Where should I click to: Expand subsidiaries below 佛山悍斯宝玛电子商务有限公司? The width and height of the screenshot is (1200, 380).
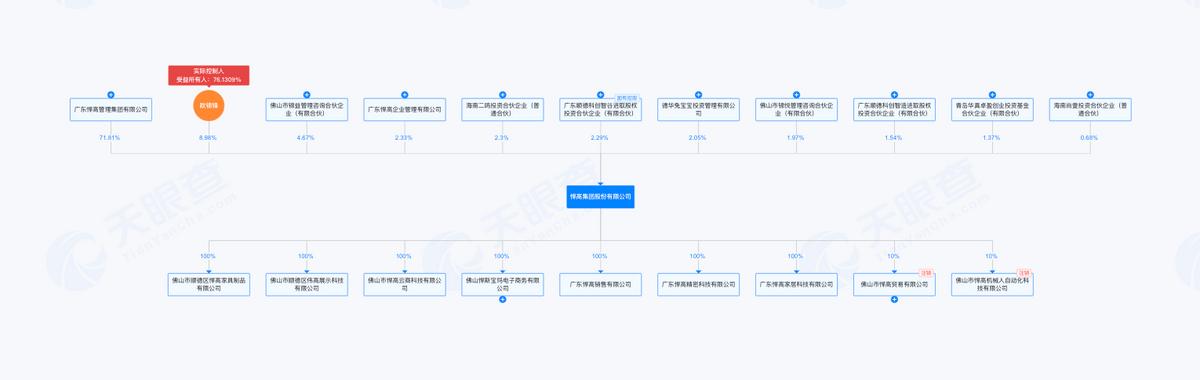pos(502,299)
